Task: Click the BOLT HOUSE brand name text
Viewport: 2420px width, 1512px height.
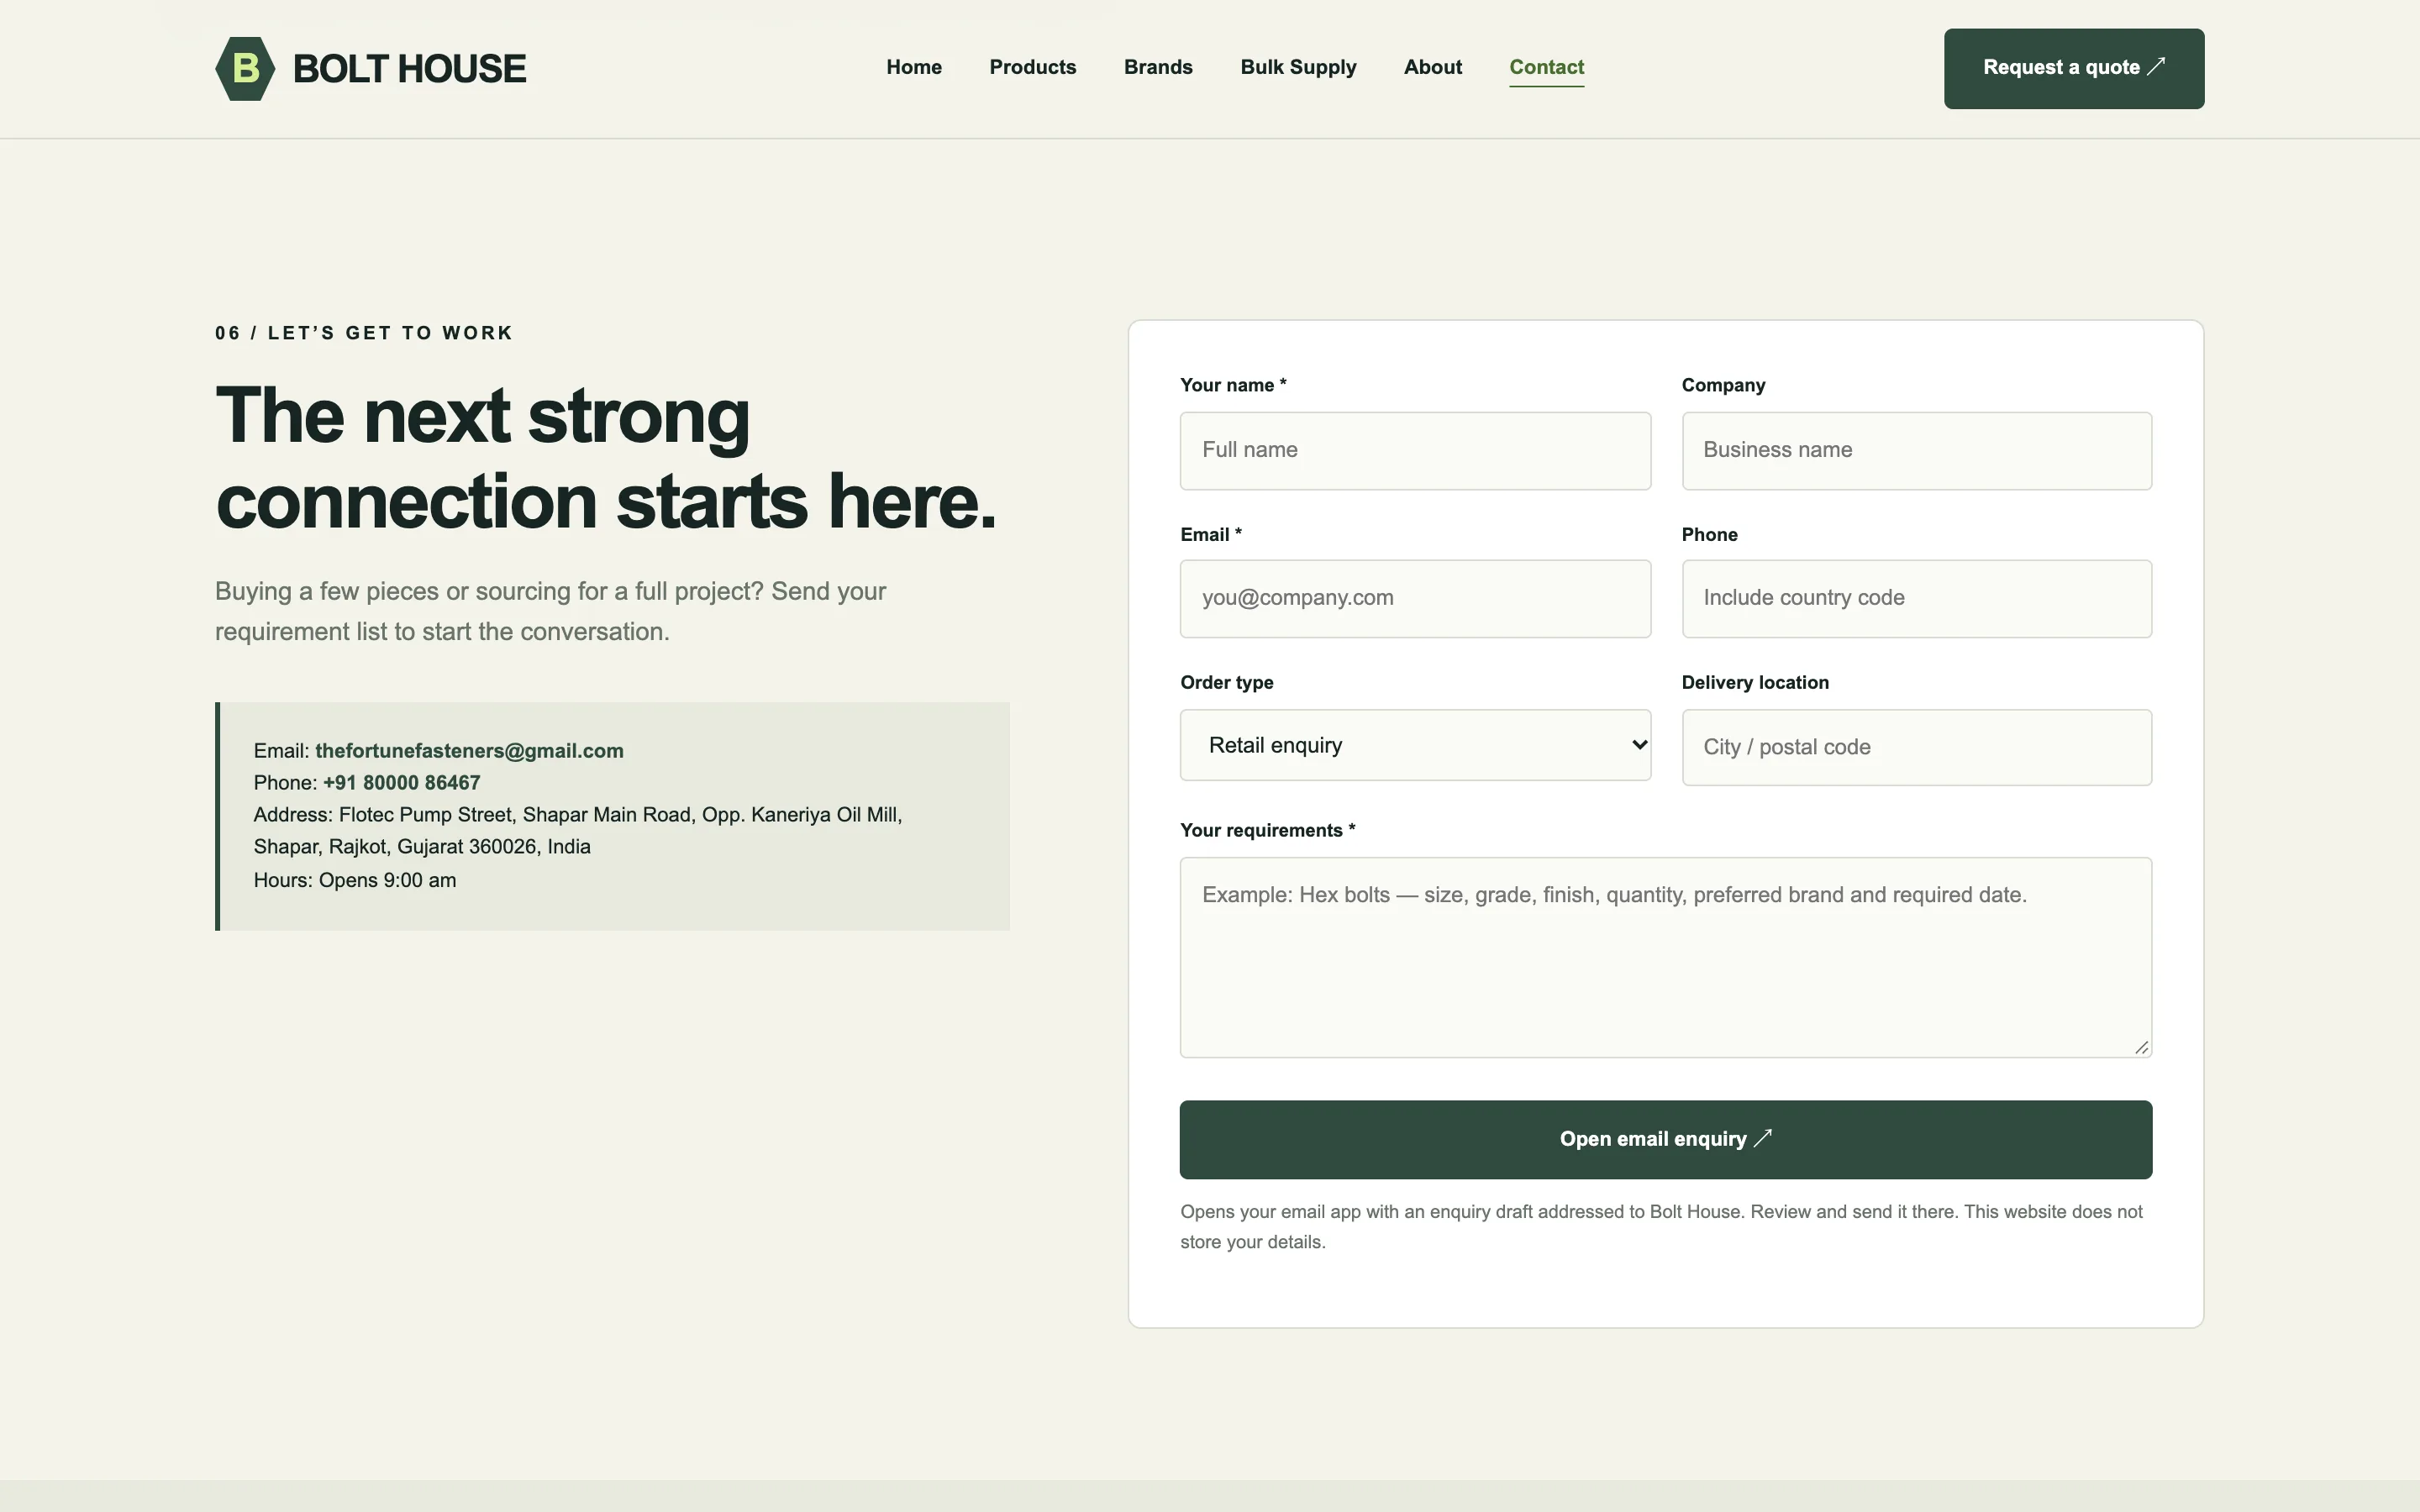Action: click(409, 69)
